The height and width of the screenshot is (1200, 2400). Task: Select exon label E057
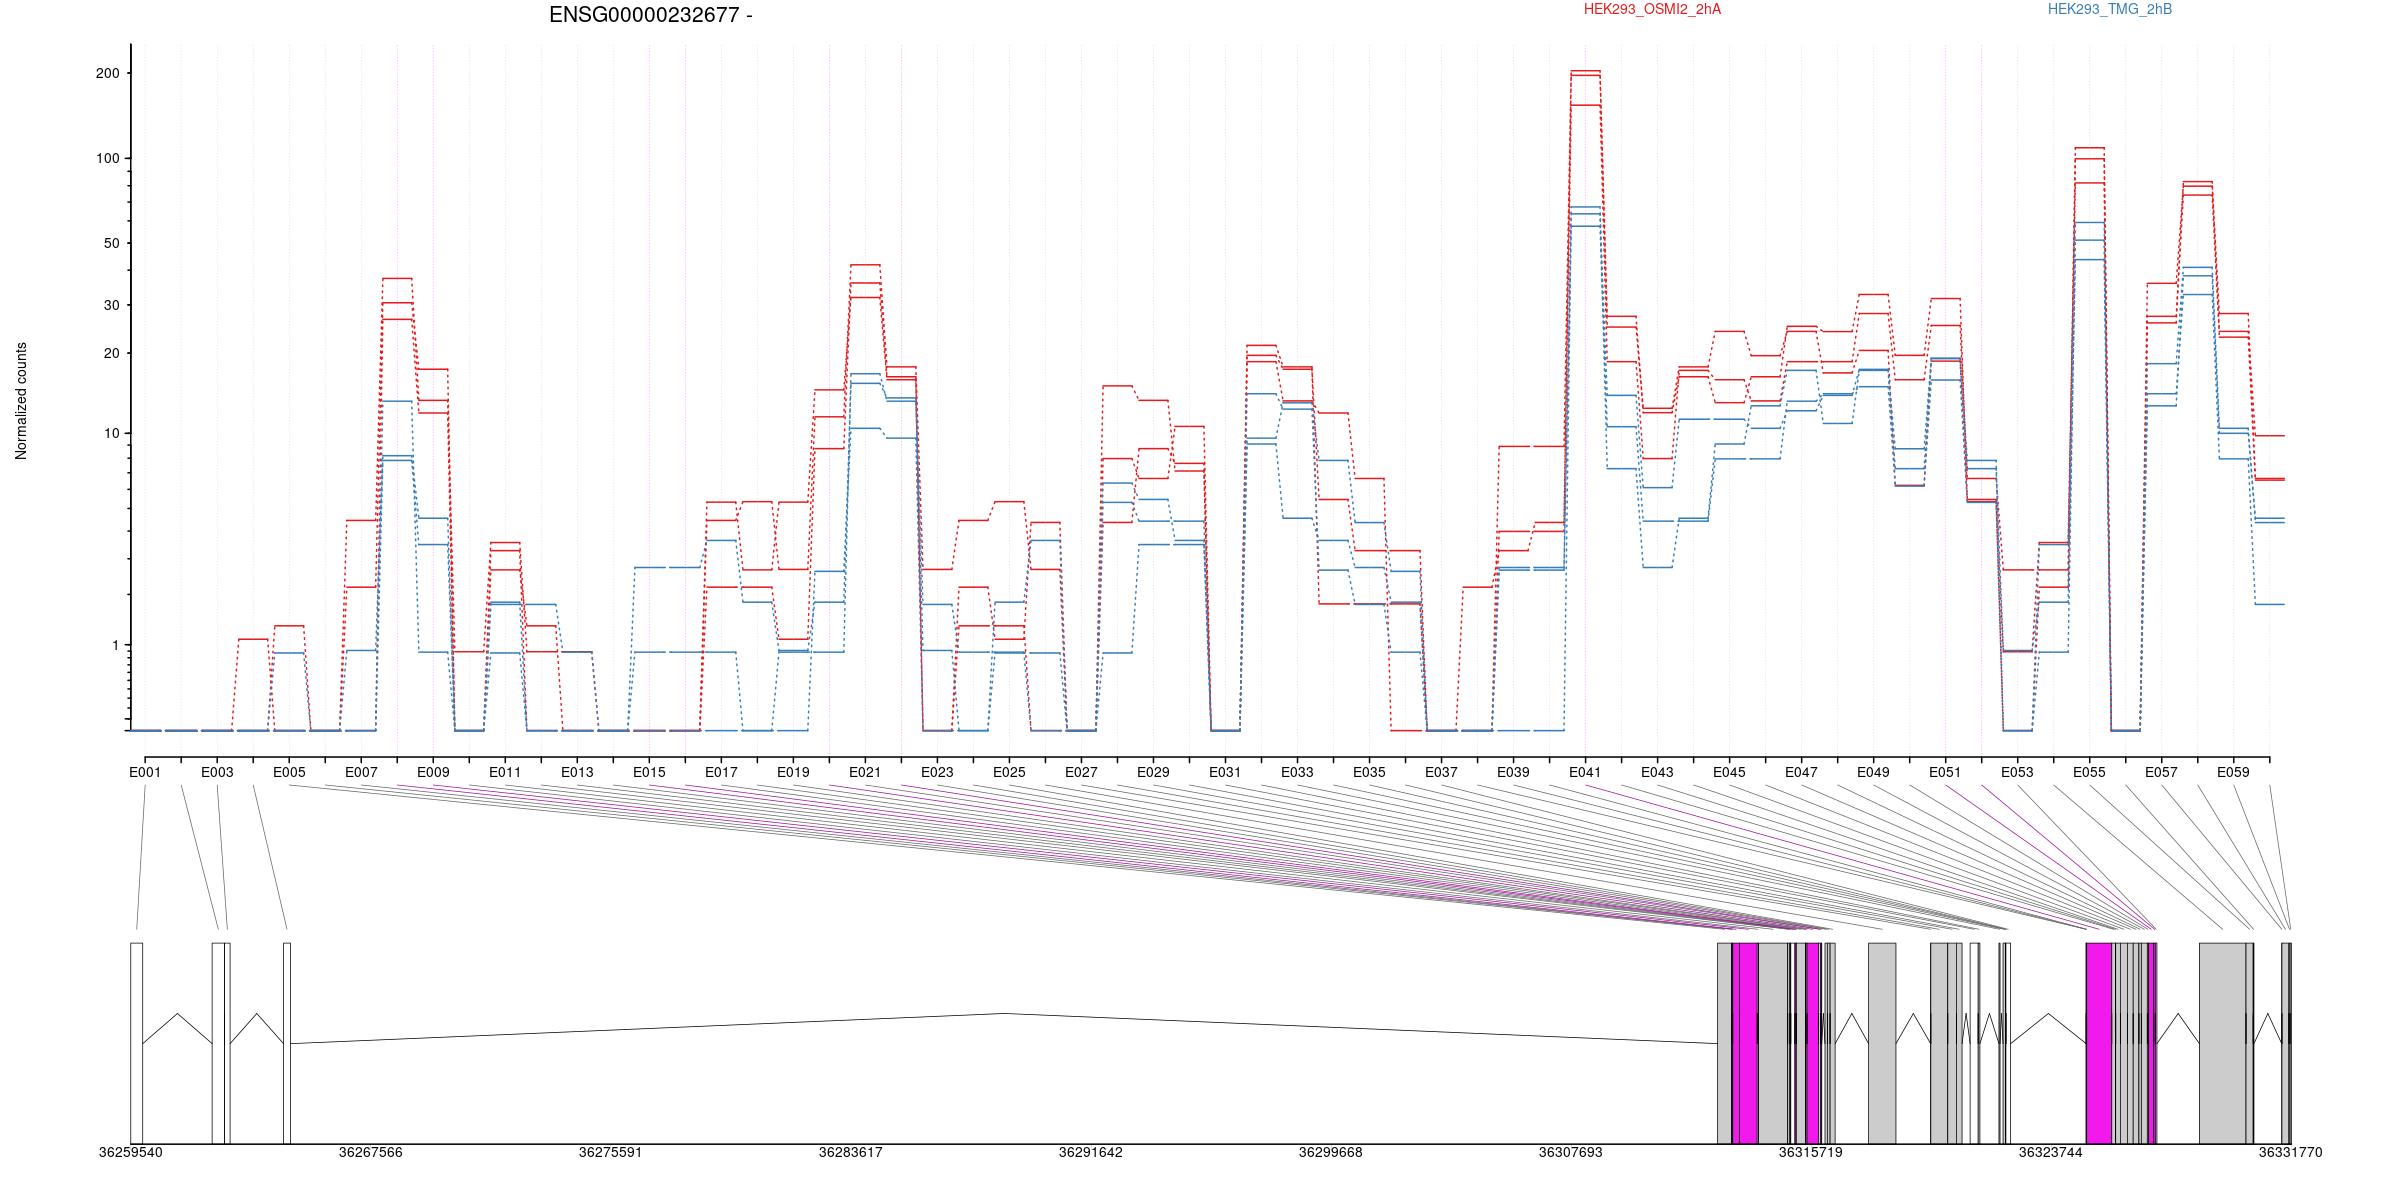2161,772
